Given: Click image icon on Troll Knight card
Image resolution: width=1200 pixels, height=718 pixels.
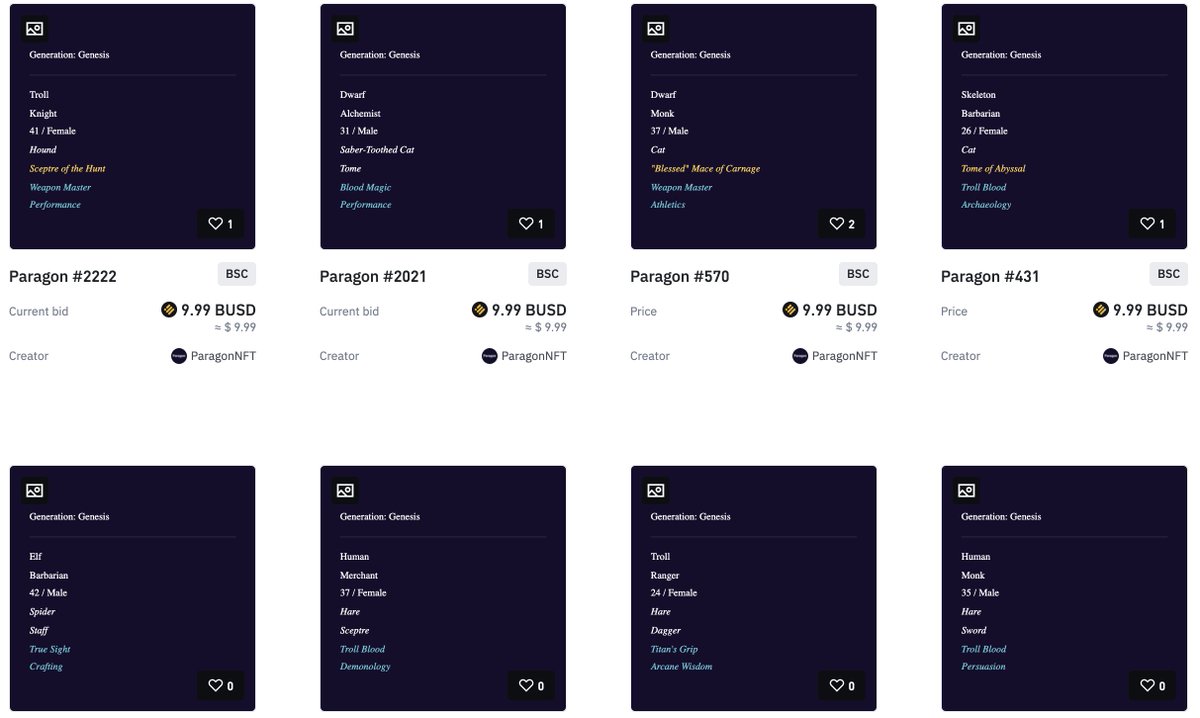Looking at the screenshot, I should 35,29.
